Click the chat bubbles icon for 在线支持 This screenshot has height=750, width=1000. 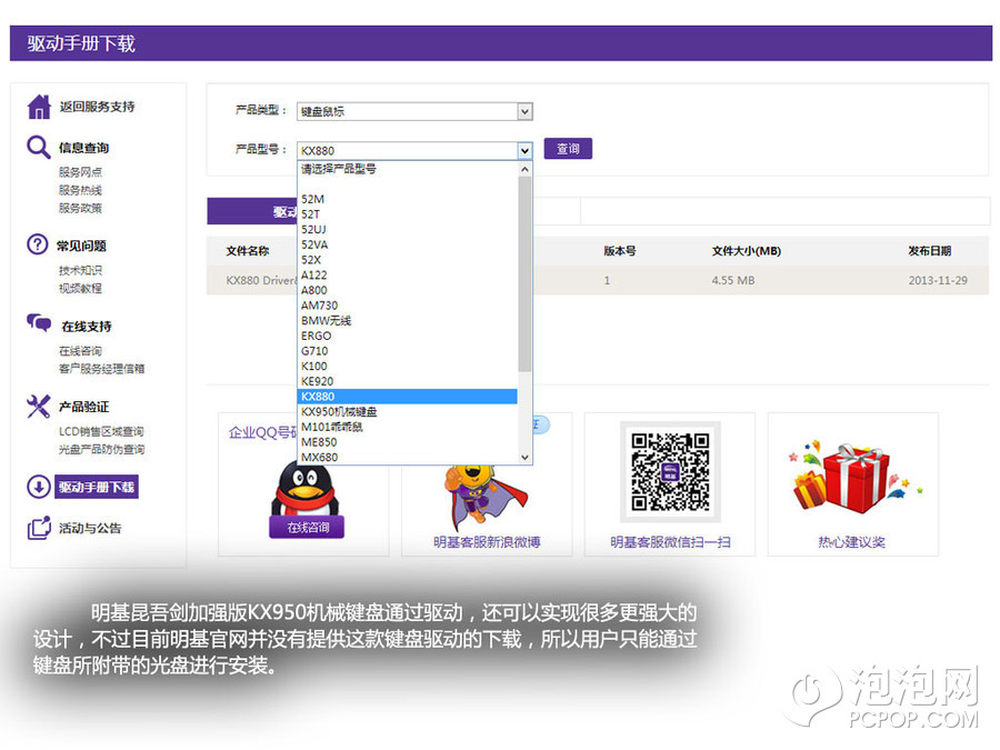(39, 323)
